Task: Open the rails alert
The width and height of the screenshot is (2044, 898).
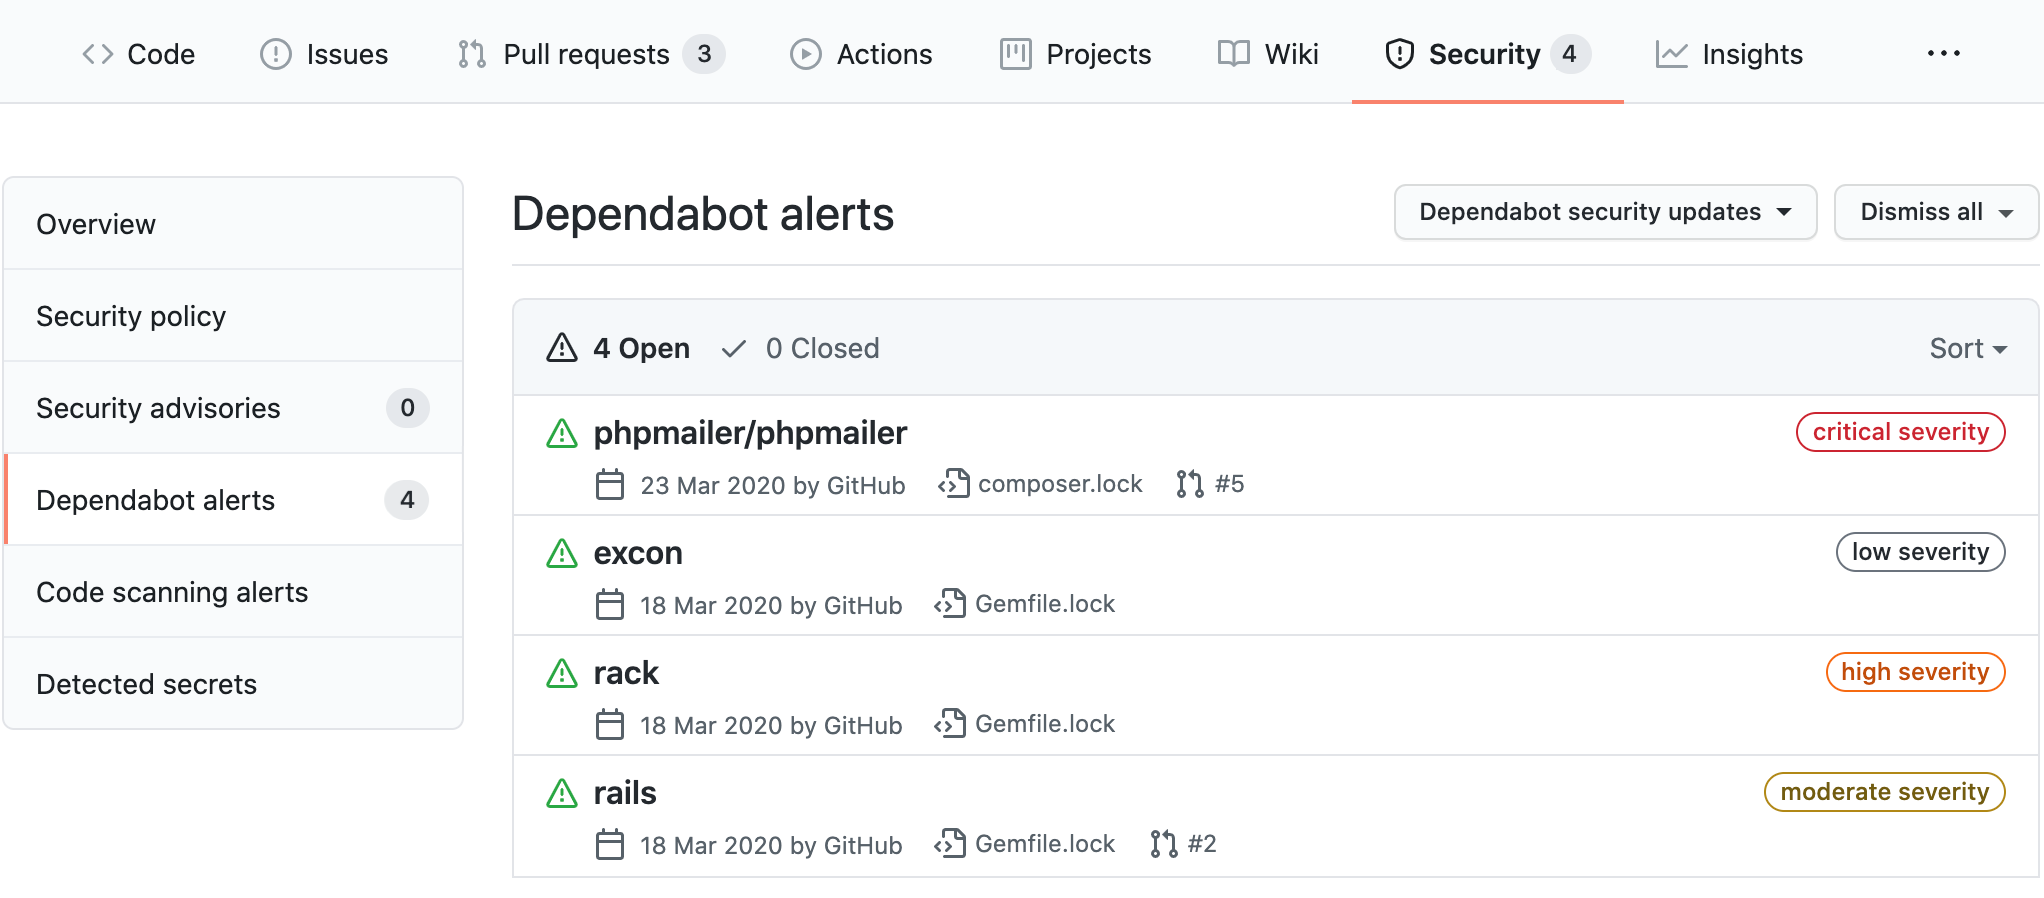Action: pyautogui.click(x=625, y=793)
